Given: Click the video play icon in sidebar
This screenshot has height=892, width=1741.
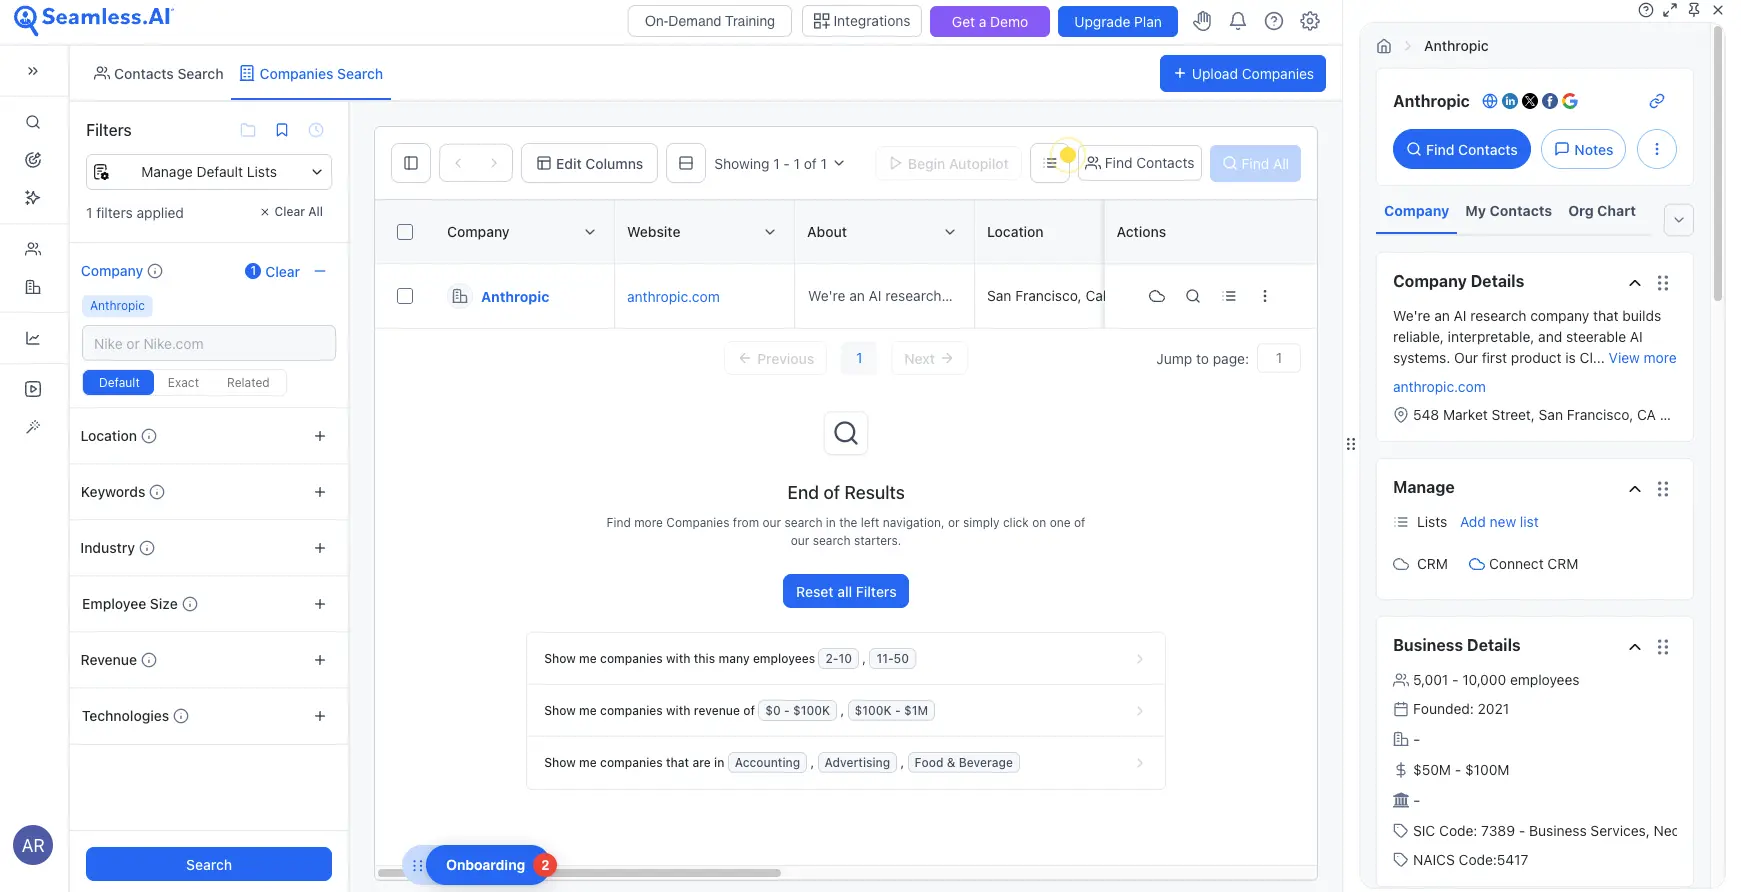Looking at the screenshot, I should point(33,389).
